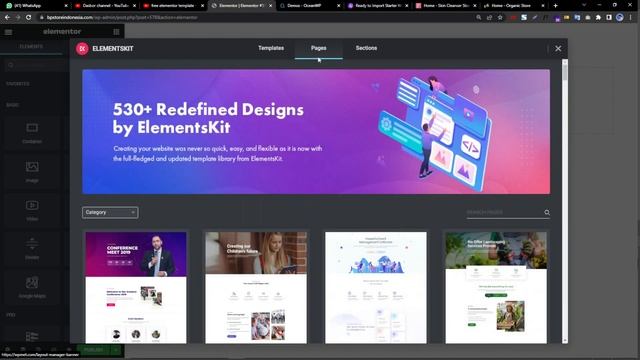Expand the Pro widget category

[10, 315]
